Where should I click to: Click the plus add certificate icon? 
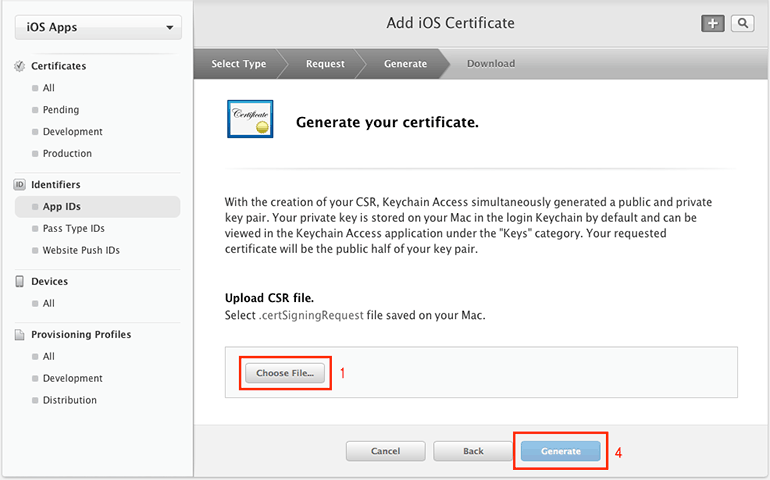(x=712, y=23)
